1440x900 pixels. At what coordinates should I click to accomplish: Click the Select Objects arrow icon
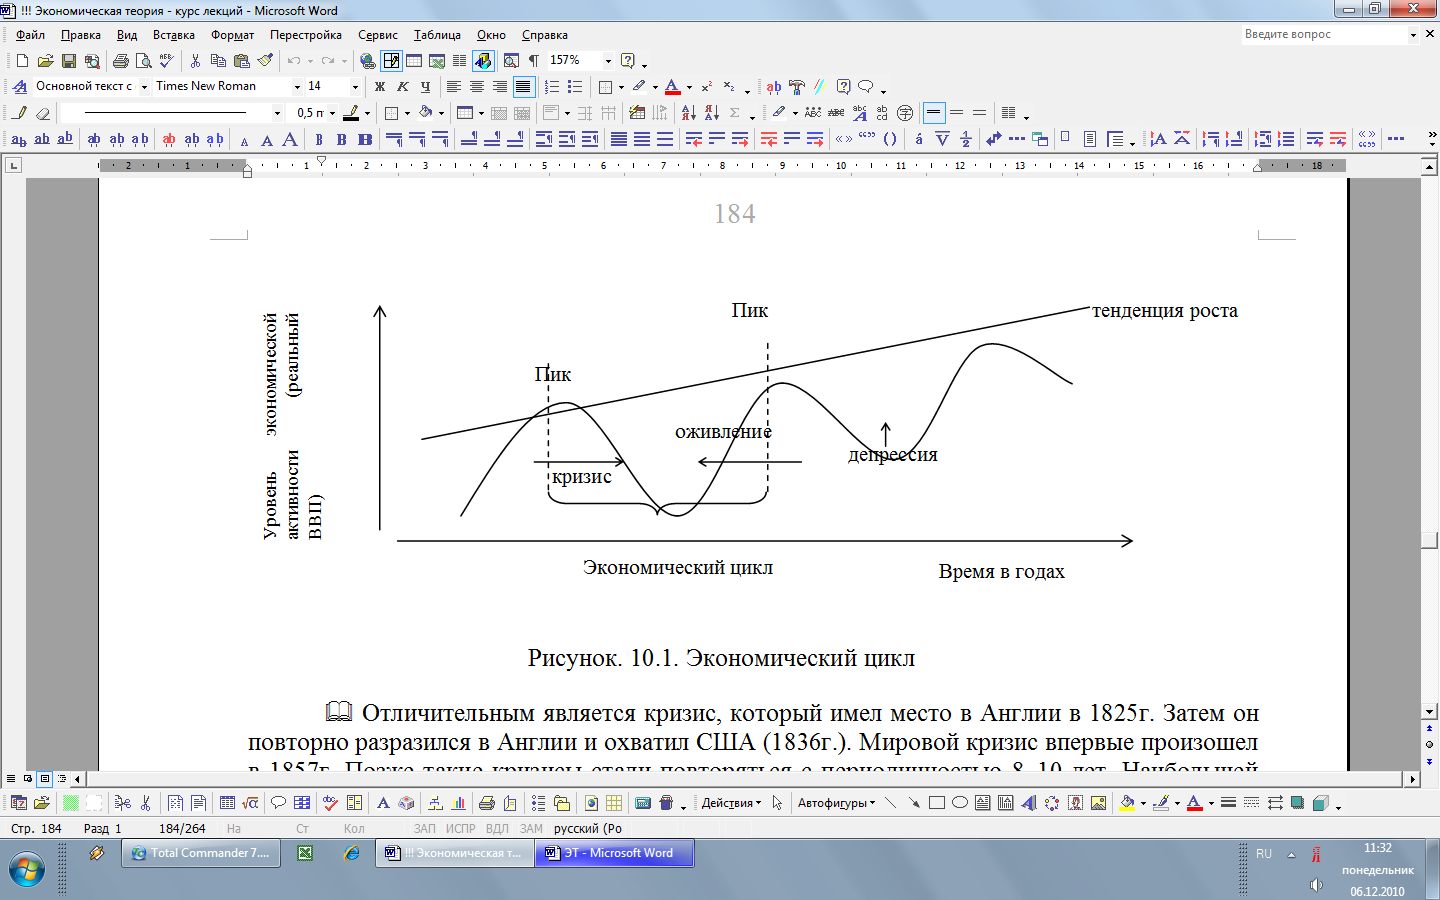[x=777, y=803]
